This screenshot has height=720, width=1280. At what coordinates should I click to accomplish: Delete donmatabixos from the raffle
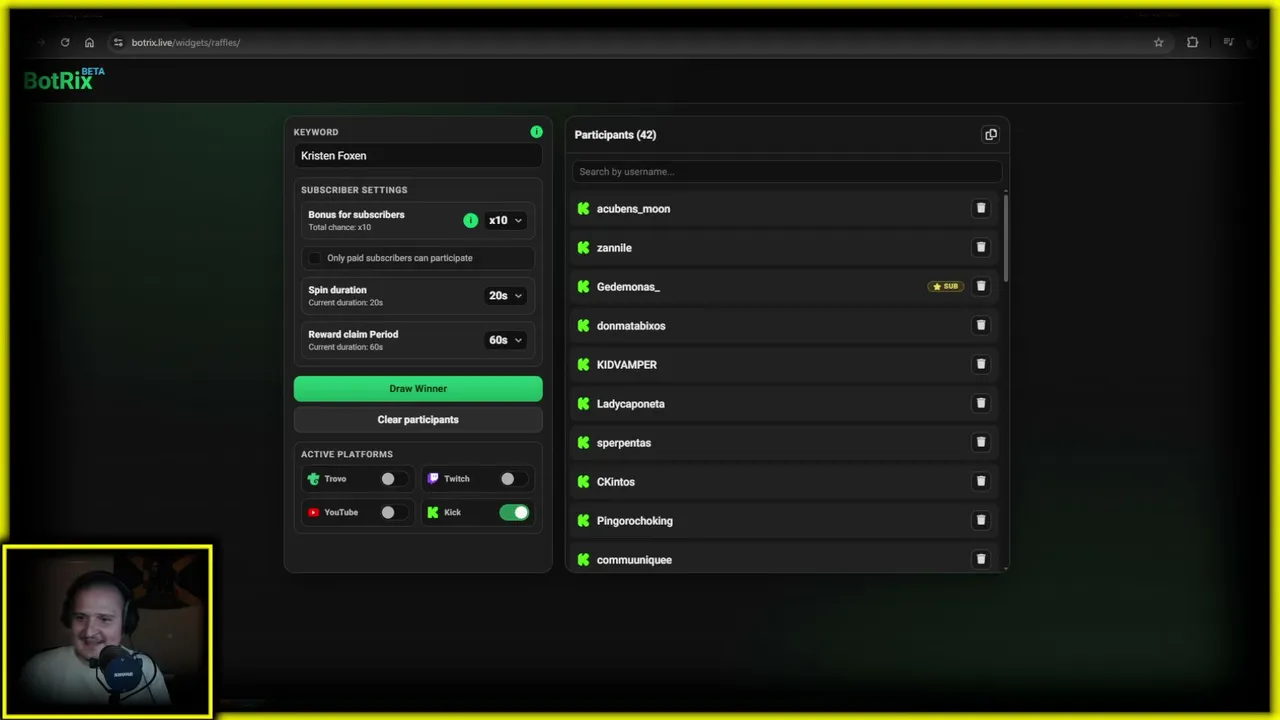coord(981,325)
